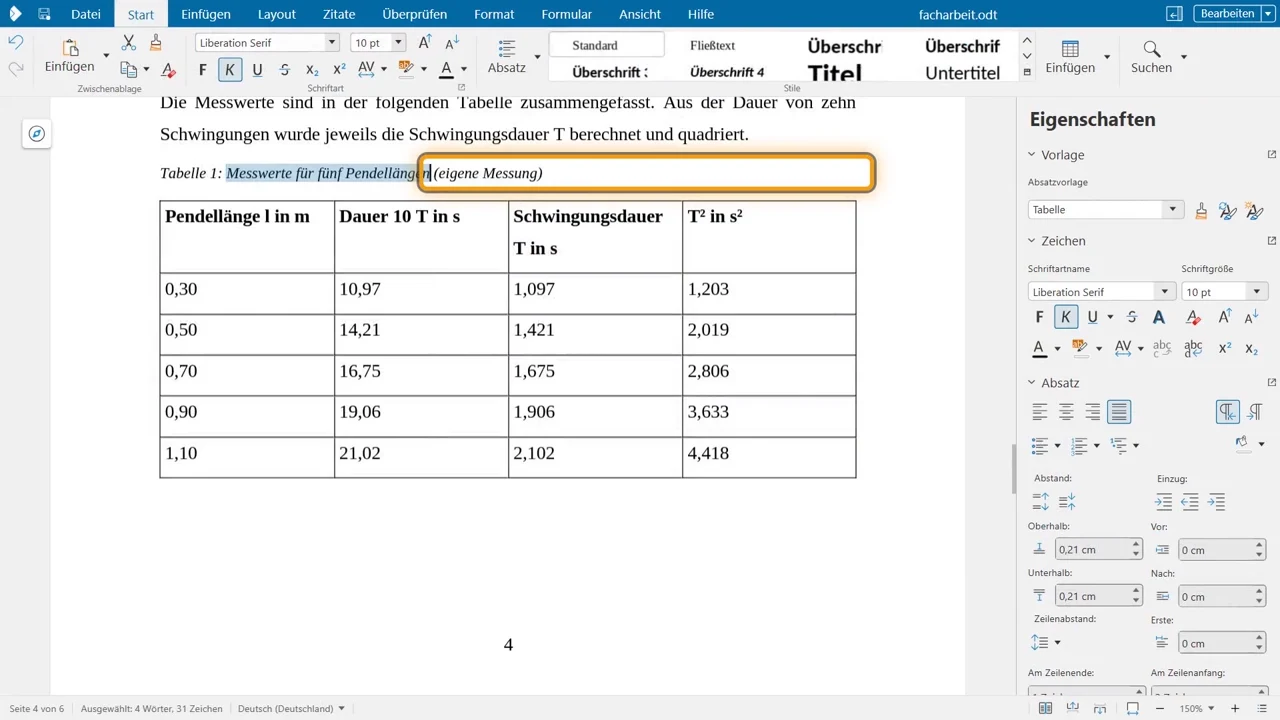Click the undo arrow icon
The height and width of the screenshot is (720, 1280).
coord(15,43)
